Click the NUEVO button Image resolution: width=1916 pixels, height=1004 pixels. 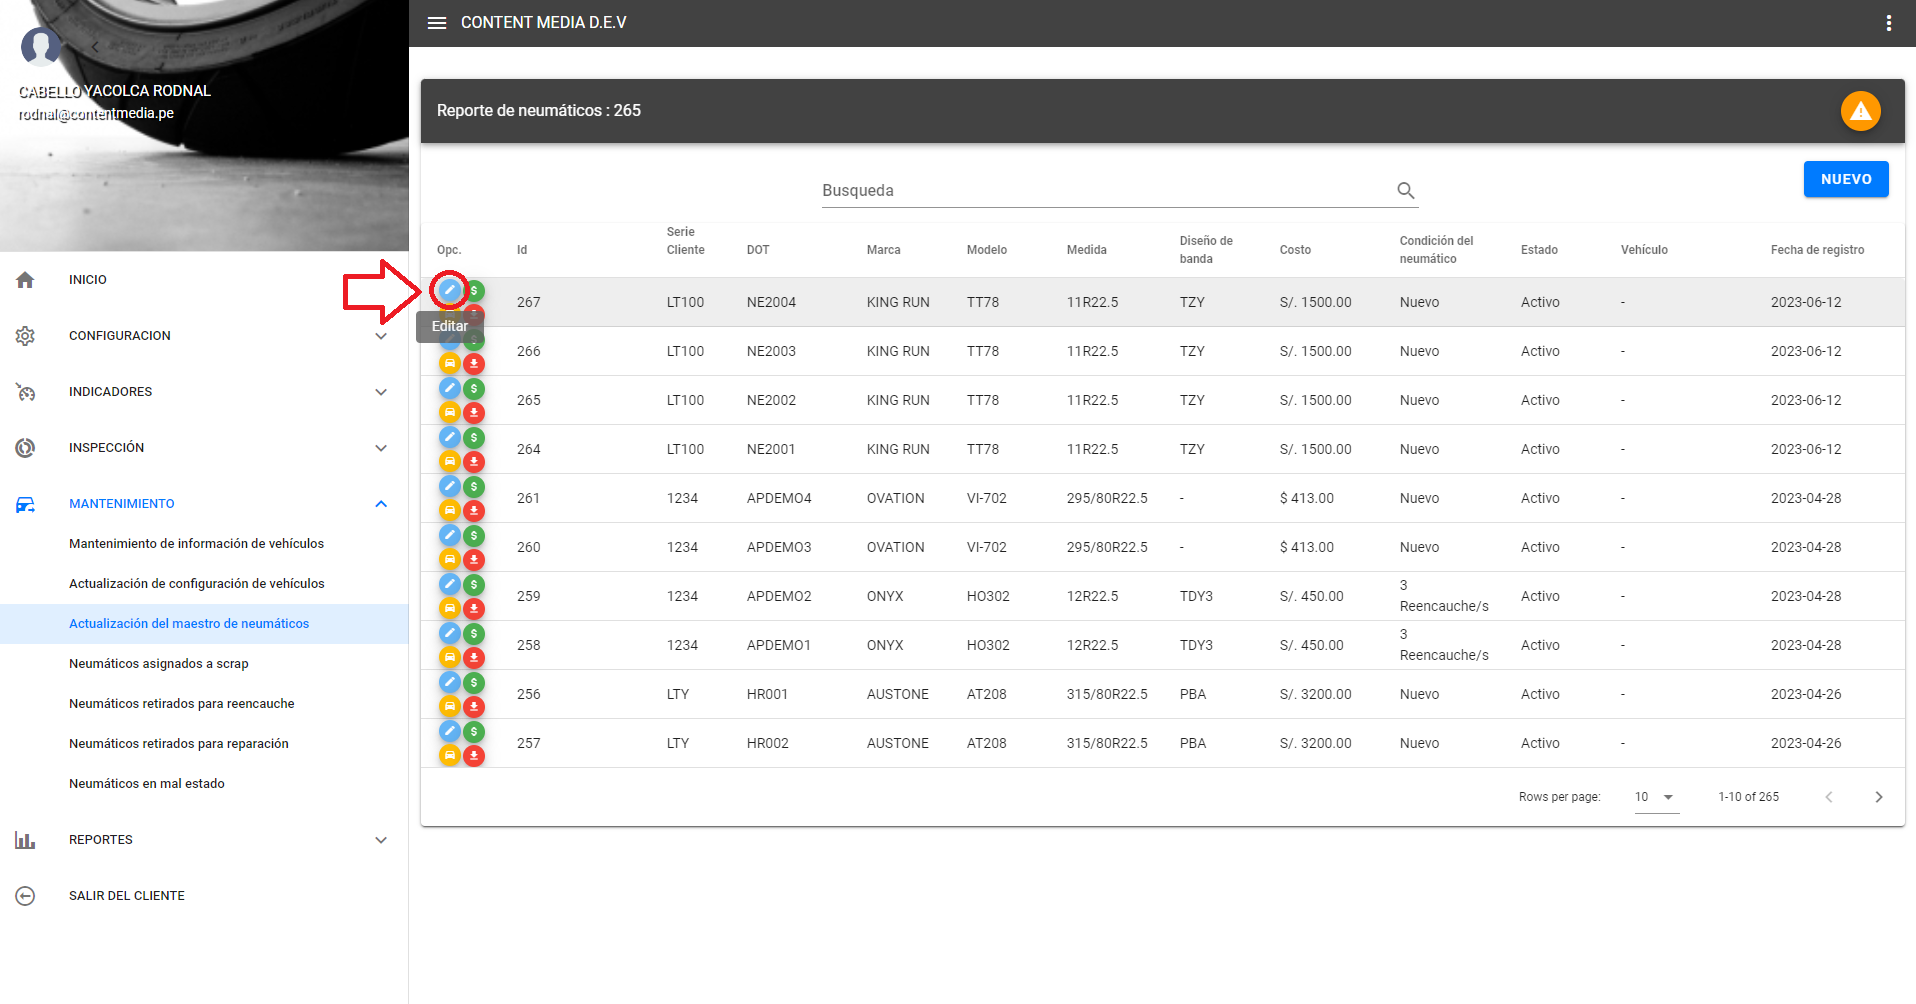coord(1845,179)
